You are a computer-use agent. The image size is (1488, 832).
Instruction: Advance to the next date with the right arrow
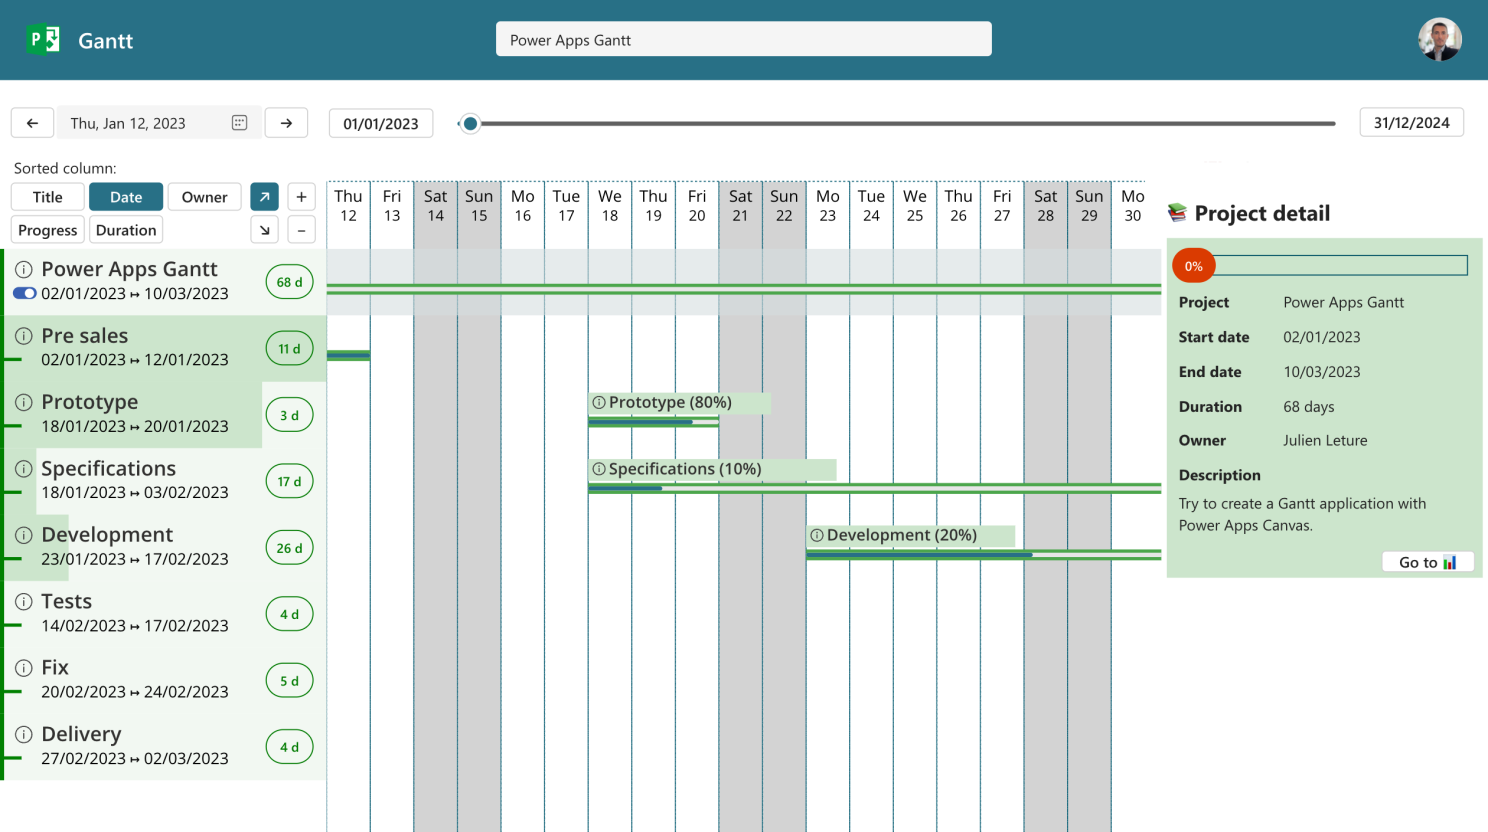pyautogui.click(x=286, y=123)
